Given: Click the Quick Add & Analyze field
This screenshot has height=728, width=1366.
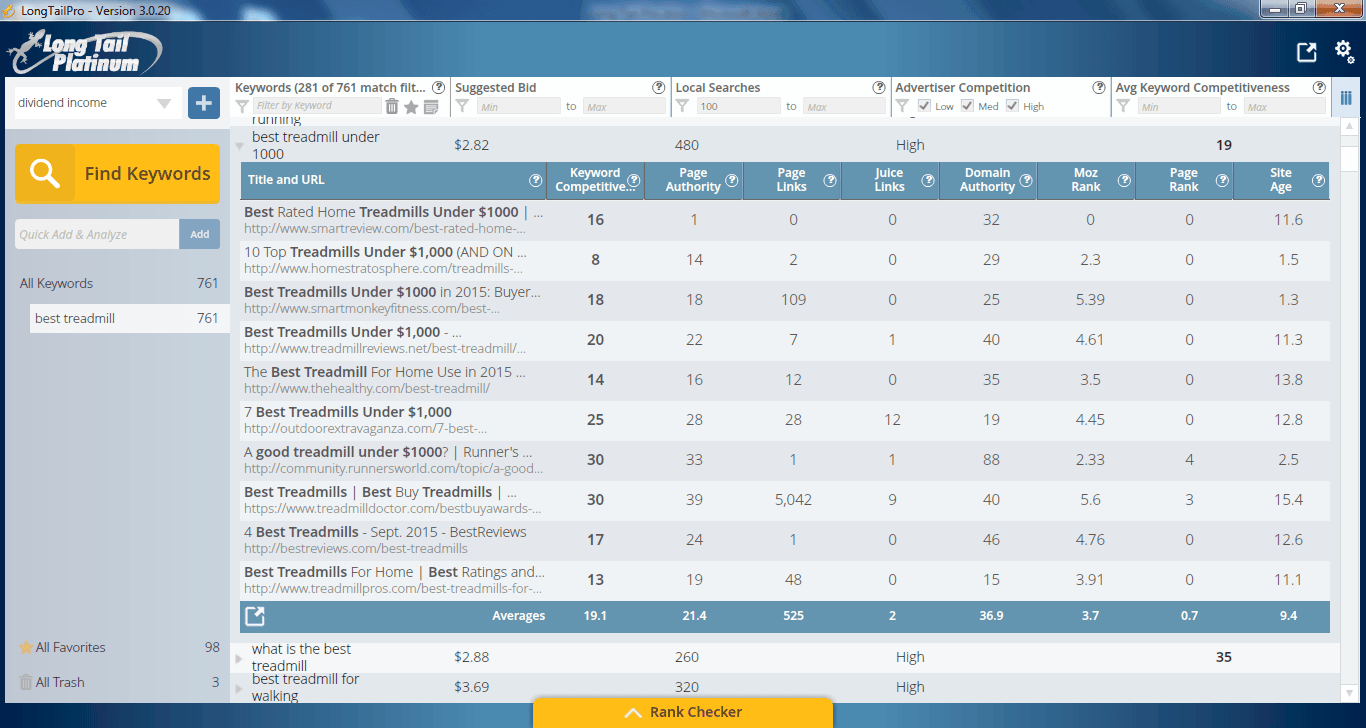Looking at the screenshot, I should (x=97, y=234).
